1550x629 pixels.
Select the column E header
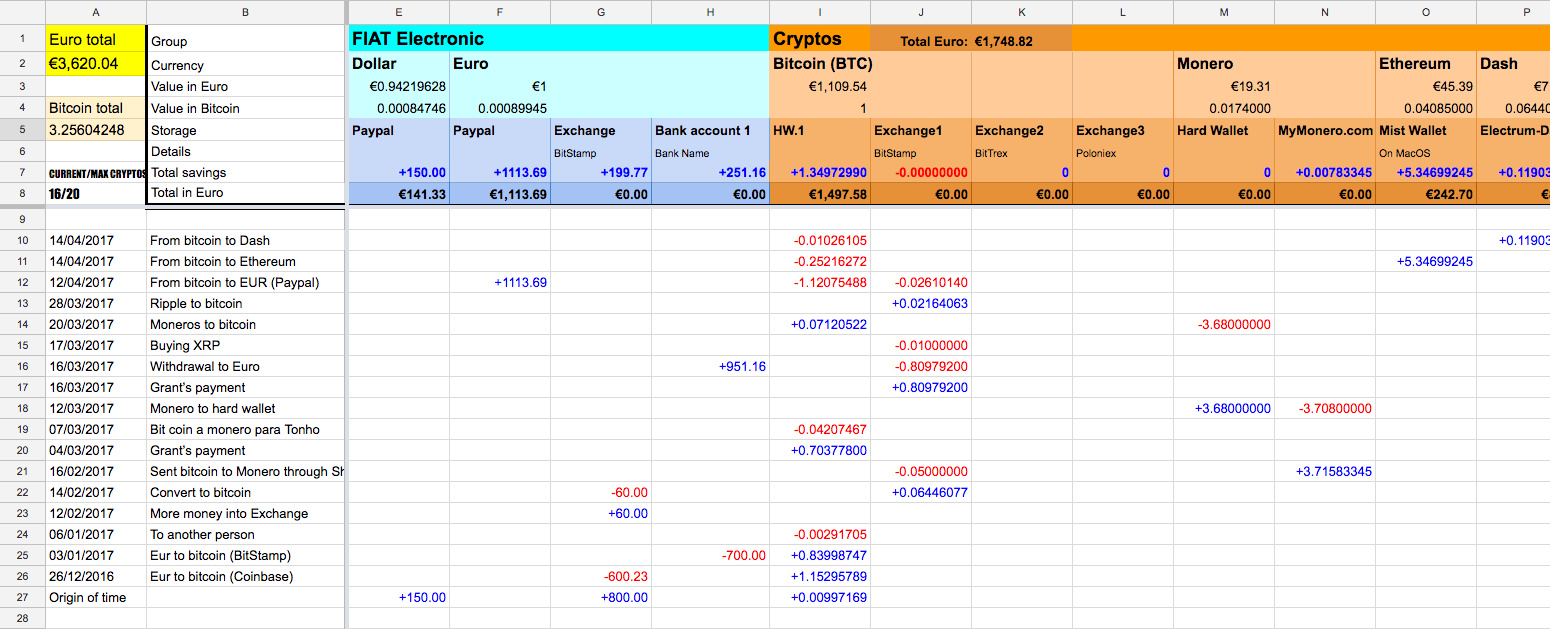(x=398, y=12)
